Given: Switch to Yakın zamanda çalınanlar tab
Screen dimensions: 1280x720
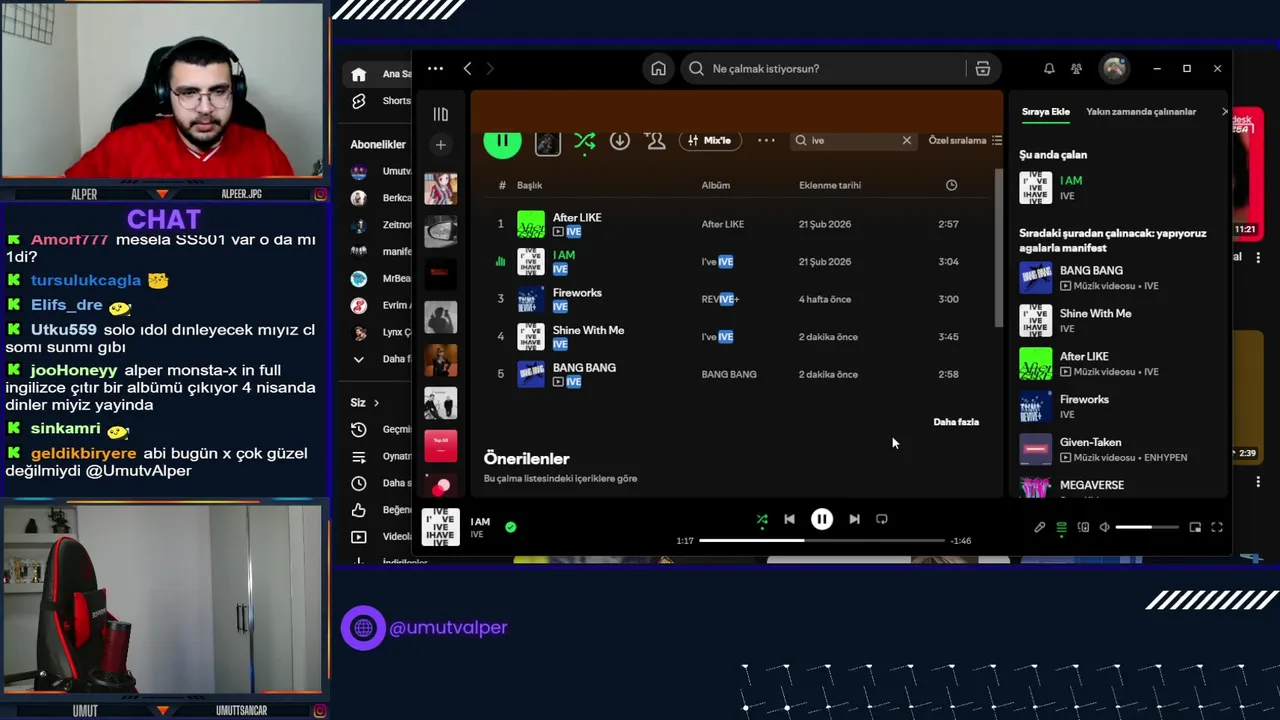Looking at the screenshot, I should click(x=1141, y=112).
